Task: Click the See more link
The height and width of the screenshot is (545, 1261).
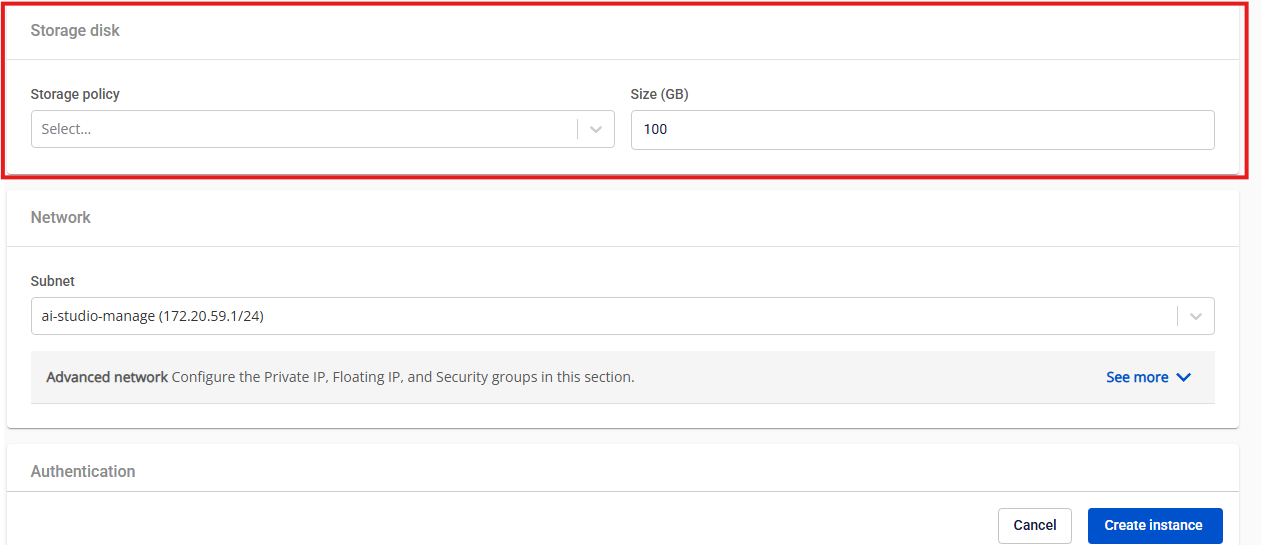Action: pos(1137,377)
